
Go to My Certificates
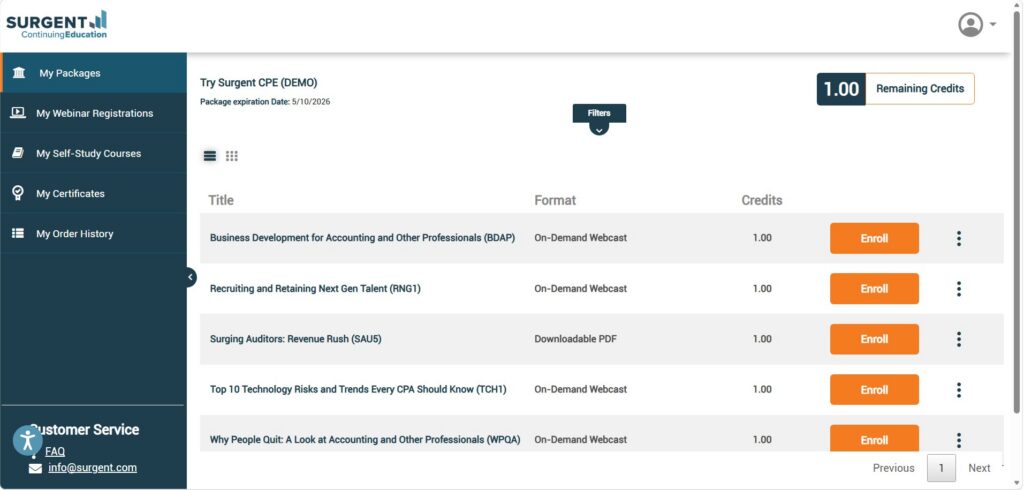tap(94, 193)
